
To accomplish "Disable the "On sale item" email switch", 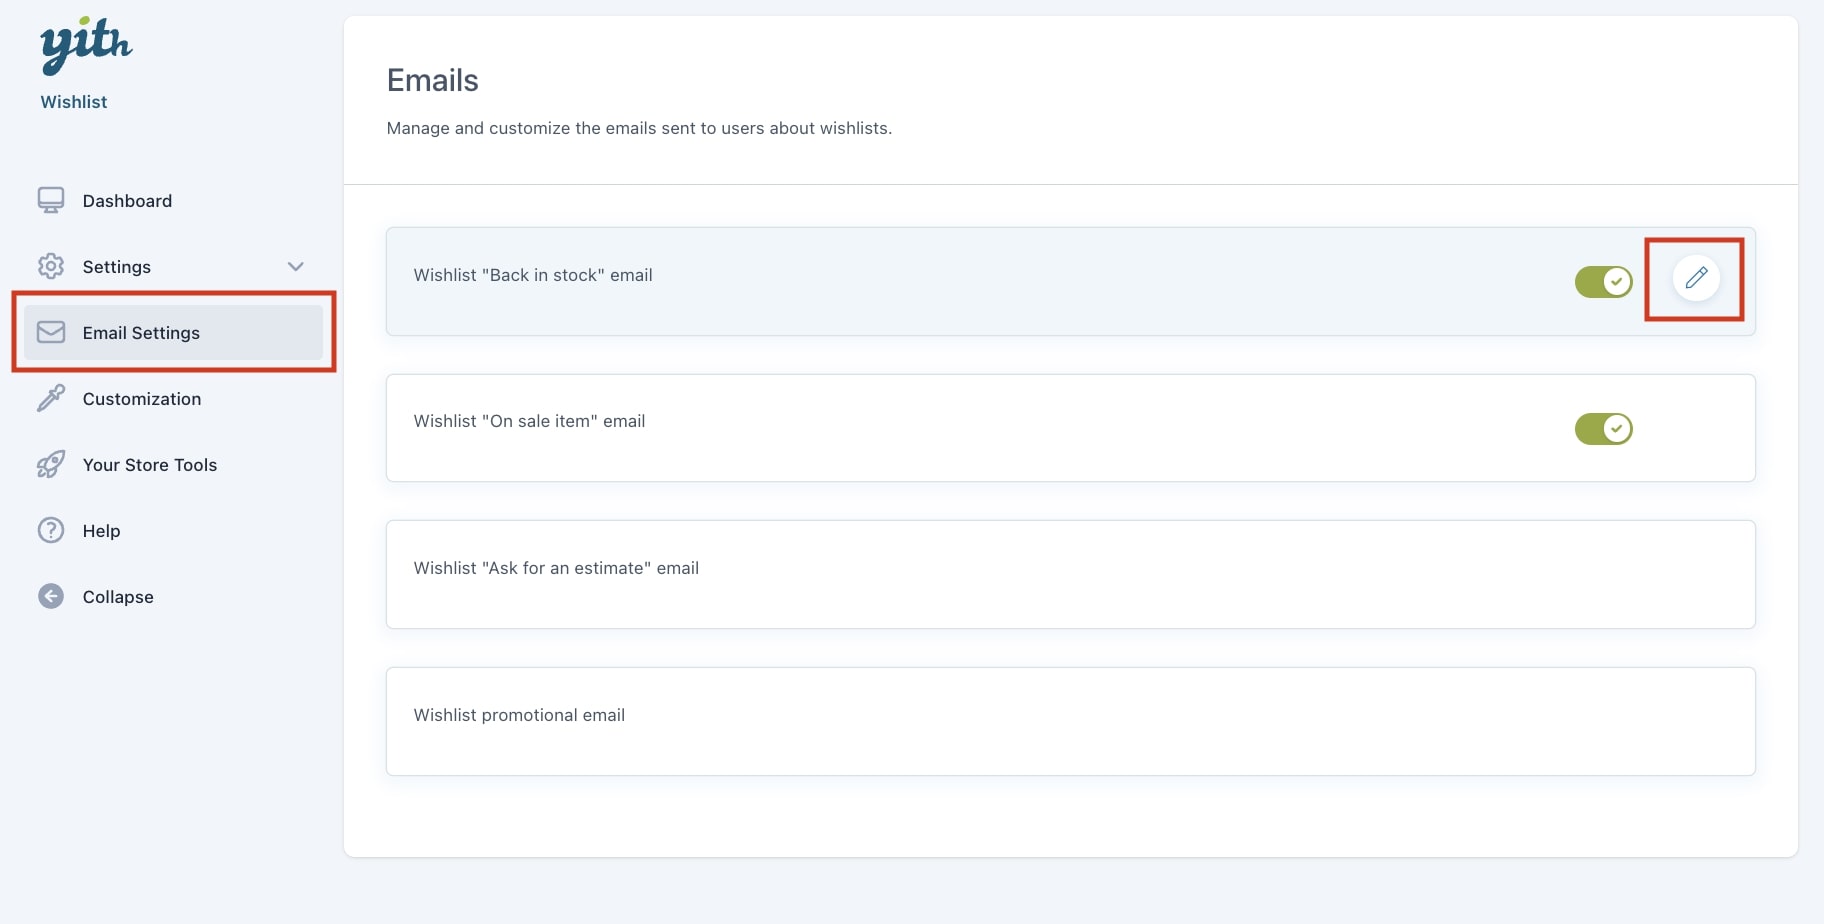I will tap(1603, 429).
